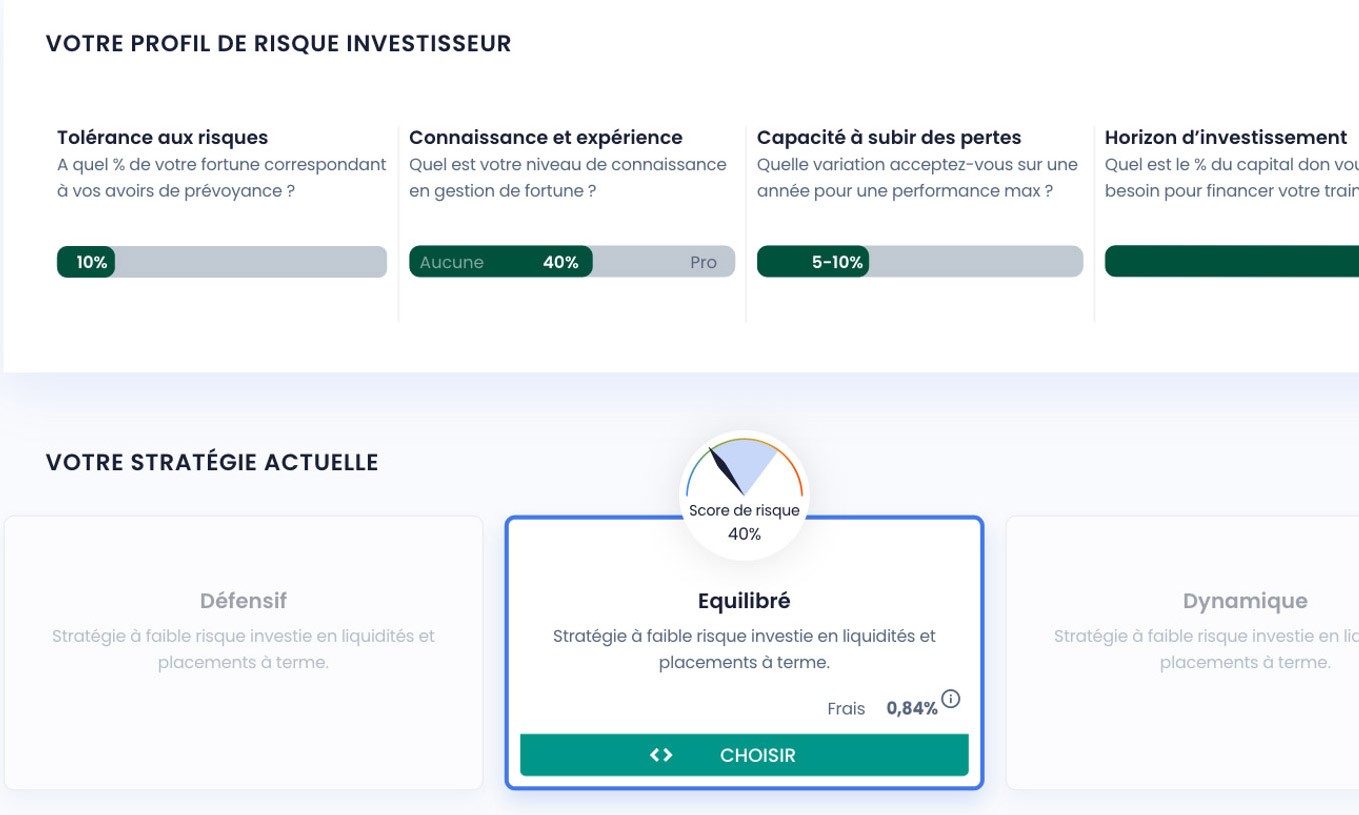Click the Tolérance aux risques column heading
The width and height of the screenshot is (1359, 815).
(160, 137)
